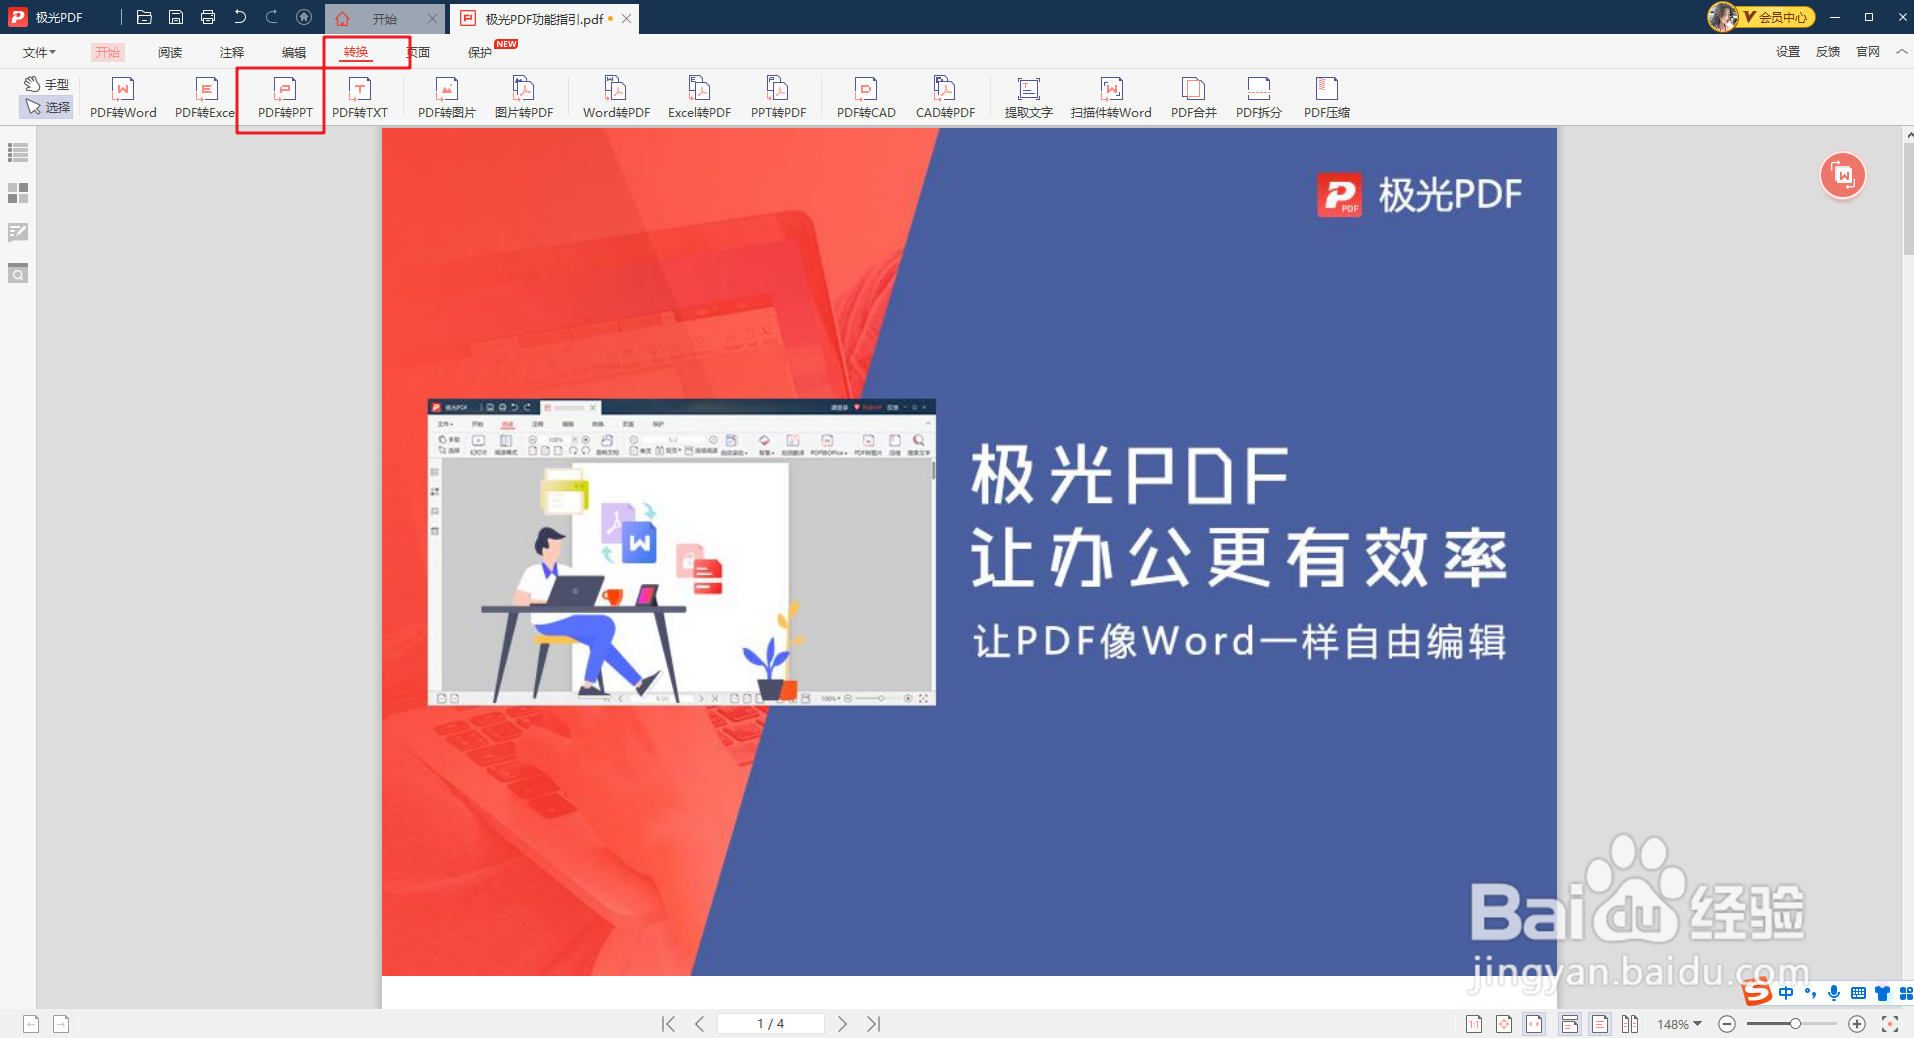Close the 开始 home tab
The width and height of the screenshot is (1914, 1038).
432,18
